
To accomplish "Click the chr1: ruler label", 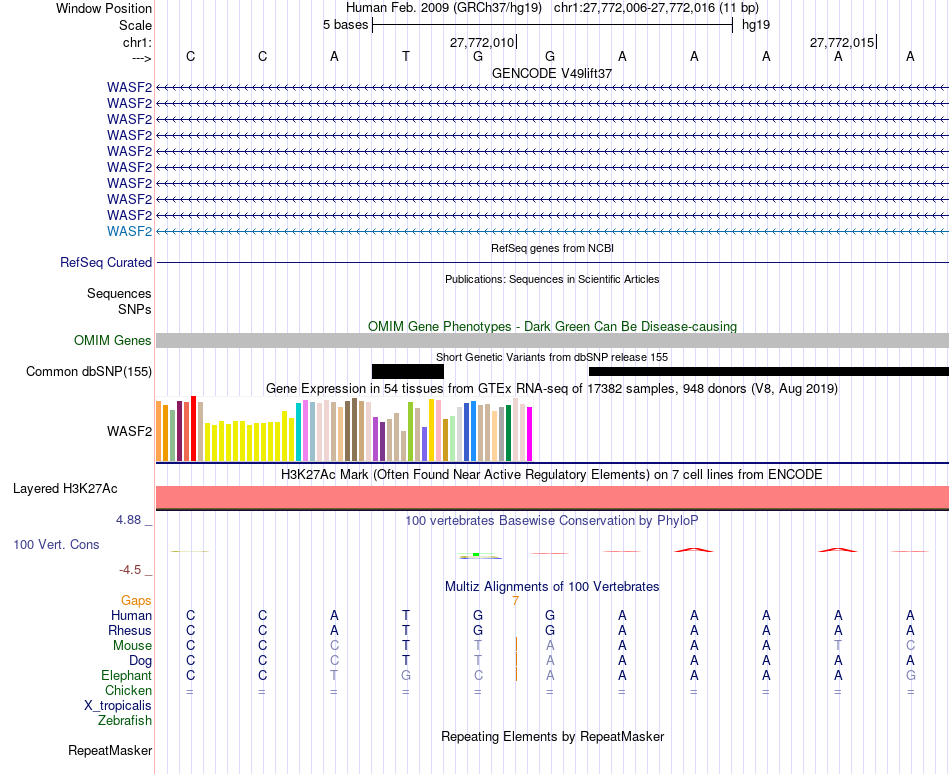I will (x=138, y=42).
